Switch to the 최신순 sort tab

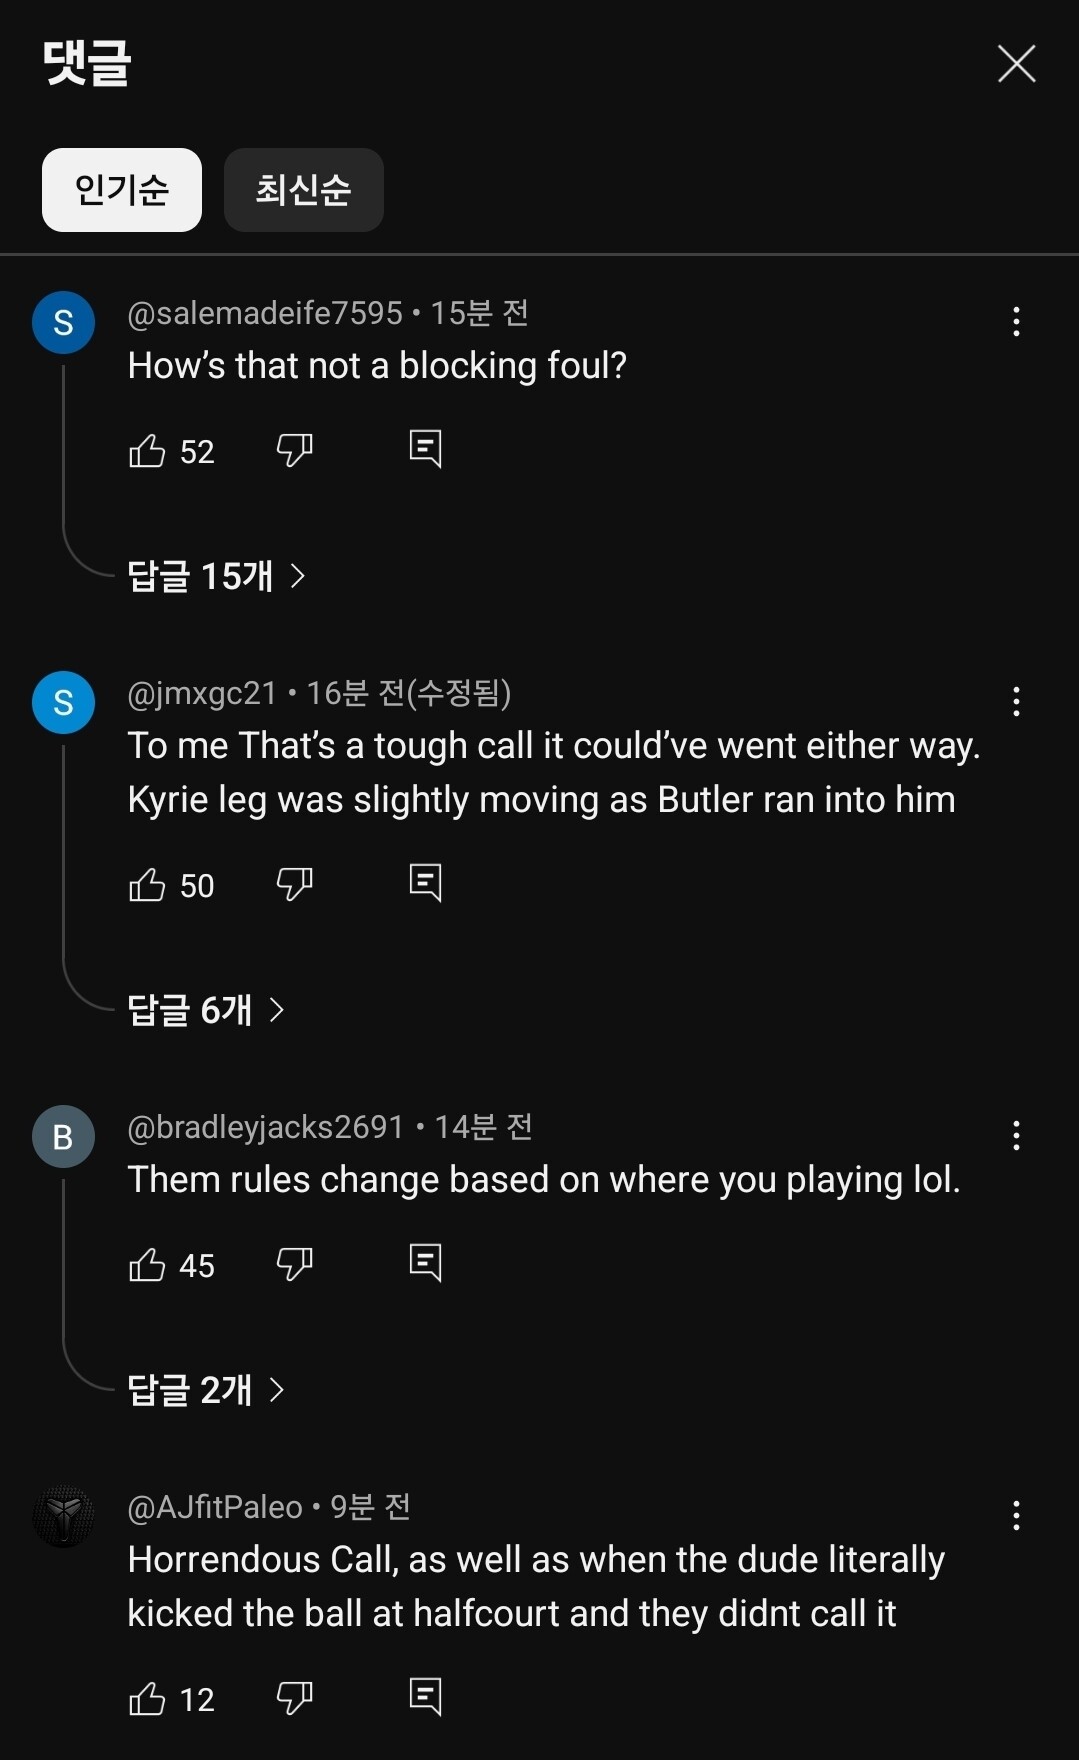coord(303,190)
